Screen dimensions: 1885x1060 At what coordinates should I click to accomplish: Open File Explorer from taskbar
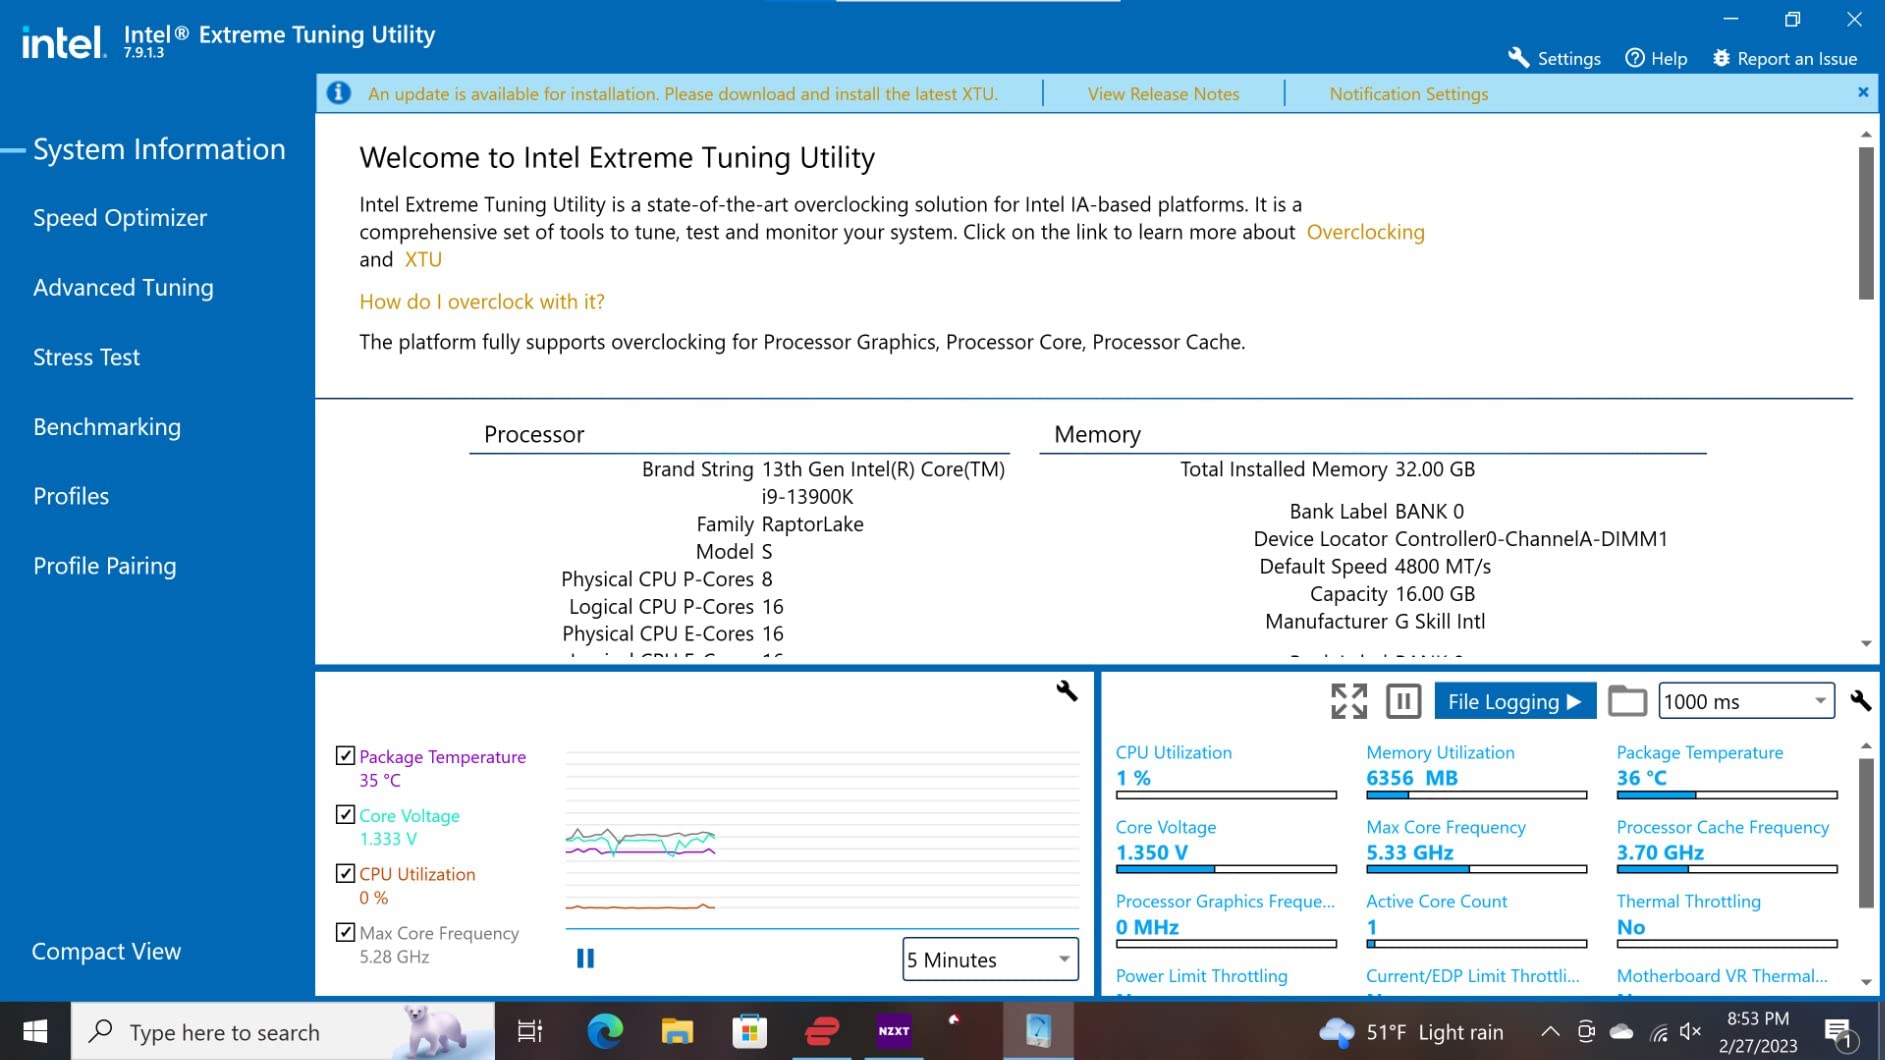(x=677, y=1031)
